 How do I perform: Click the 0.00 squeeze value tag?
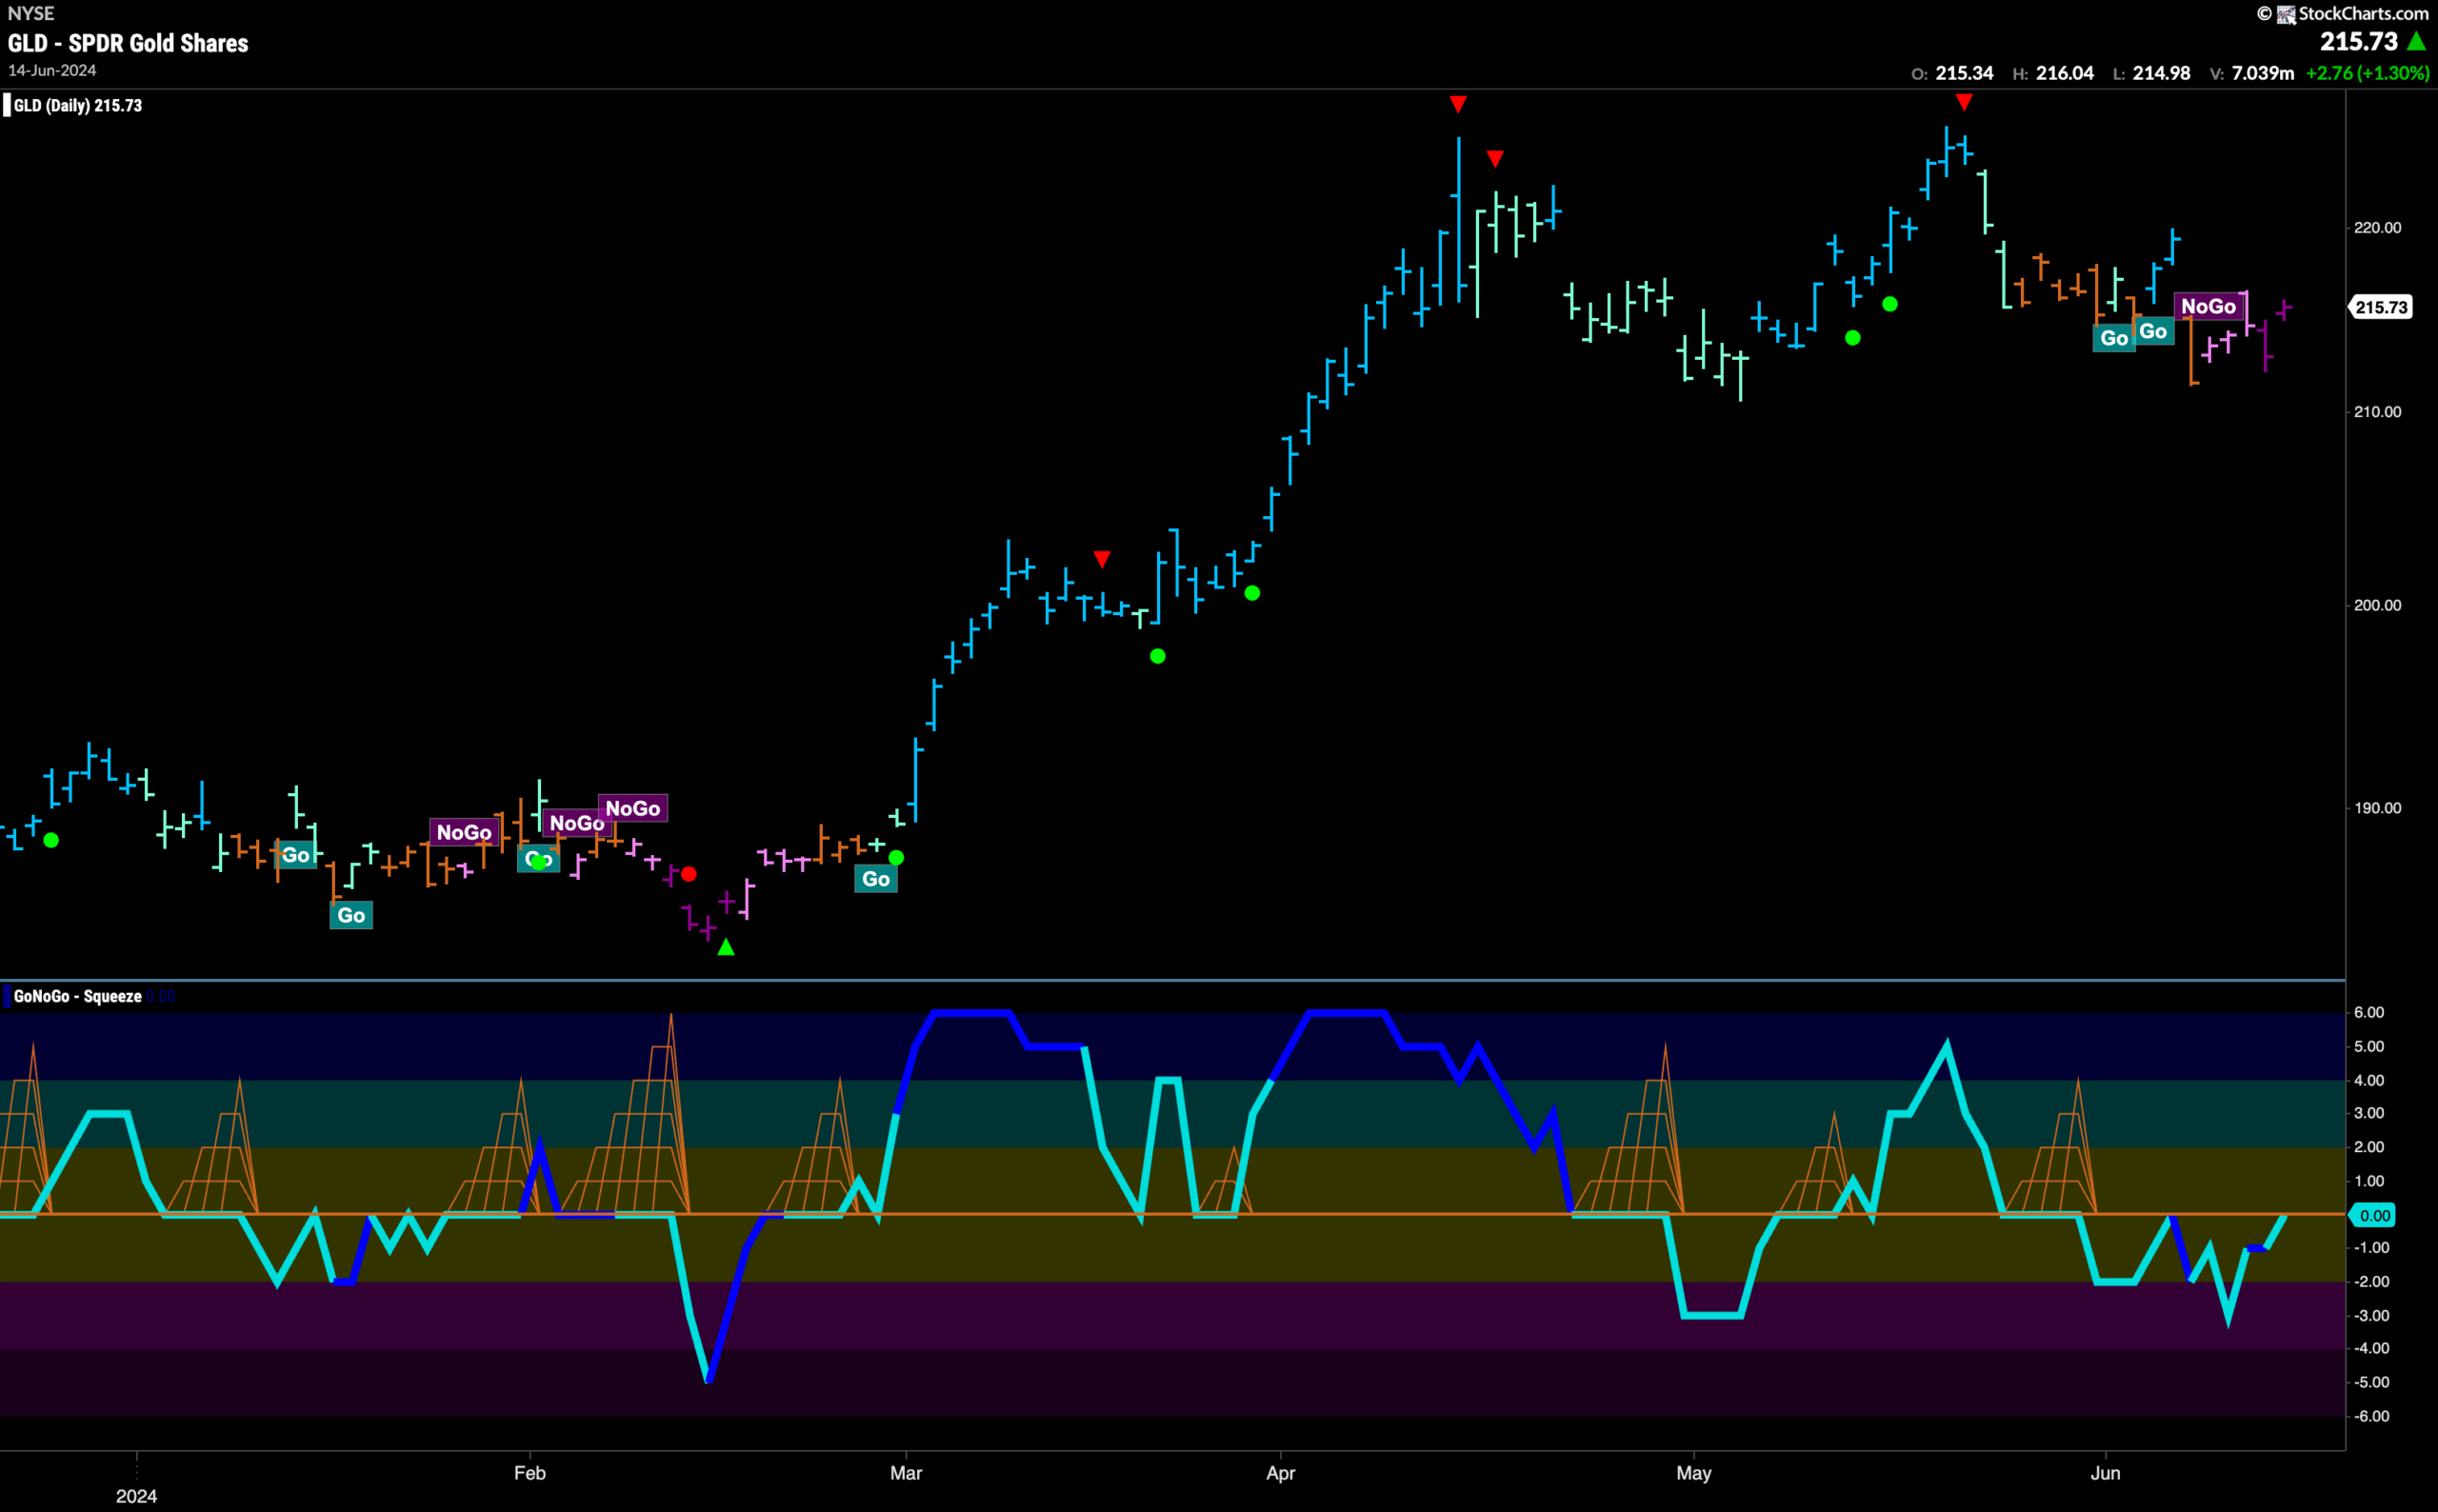pyautogui.click(x=2374, y=1215)
